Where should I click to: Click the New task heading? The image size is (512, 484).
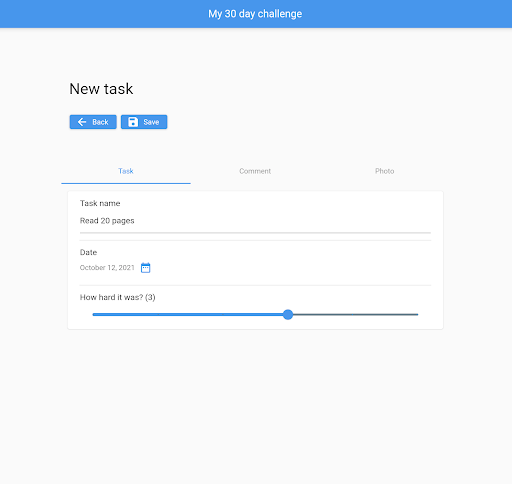101,89
